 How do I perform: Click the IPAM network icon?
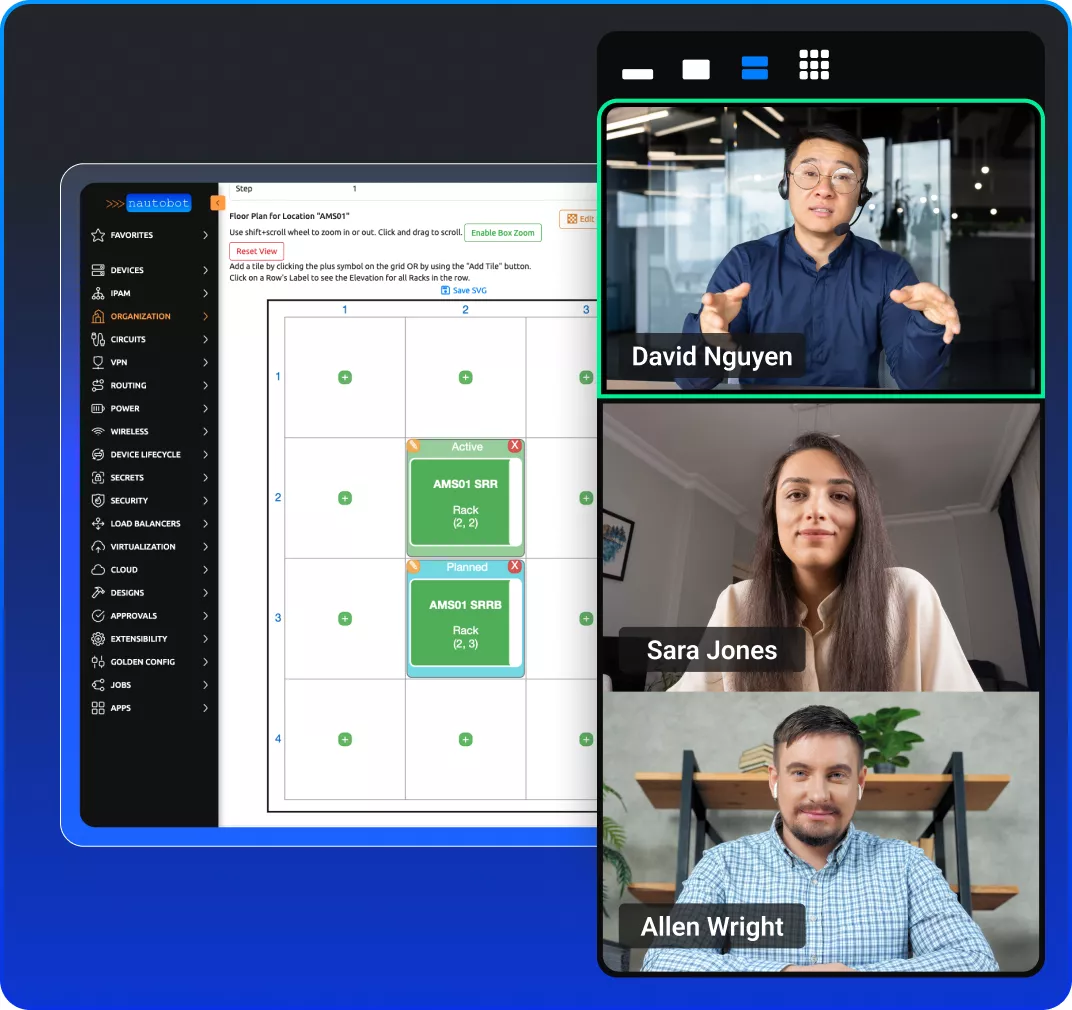click(x=98, y=293)
